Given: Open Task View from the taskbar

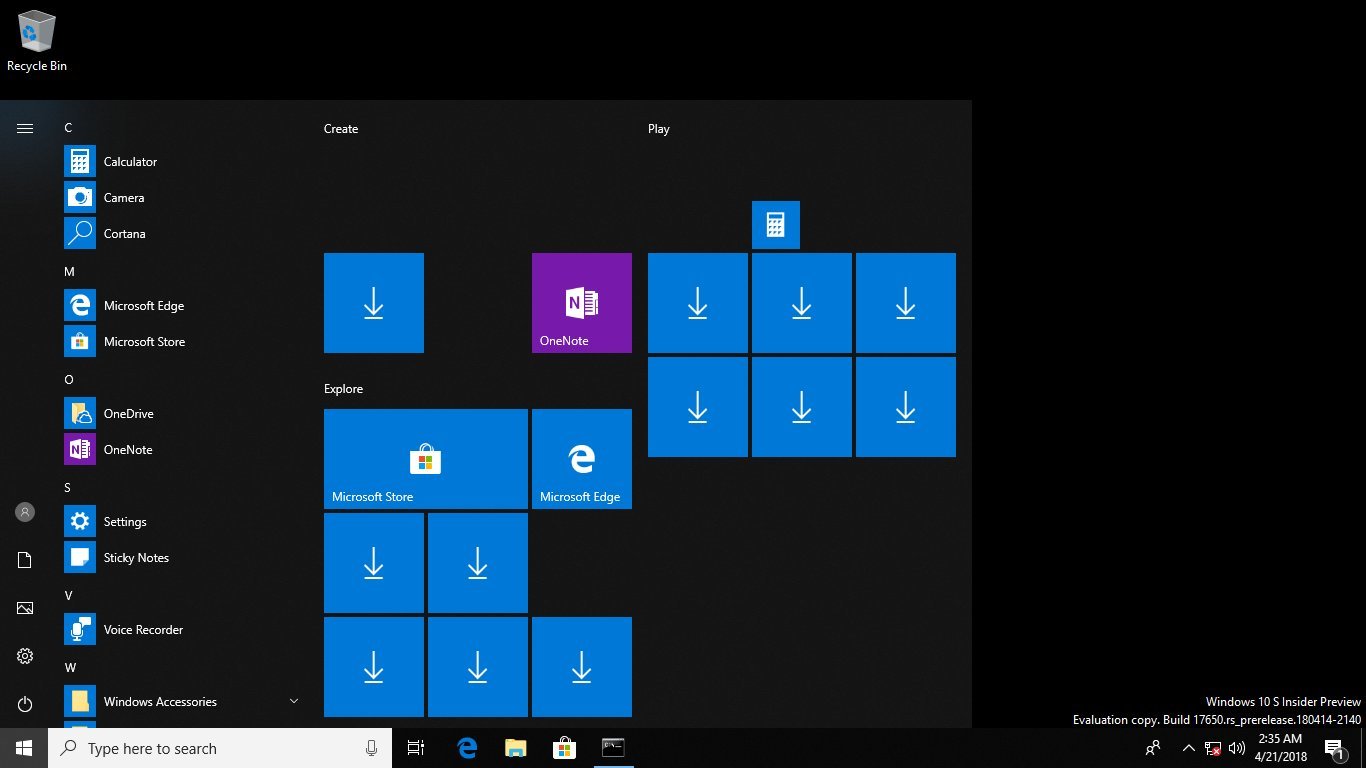Looking at the screenshot, I should 416,748.
